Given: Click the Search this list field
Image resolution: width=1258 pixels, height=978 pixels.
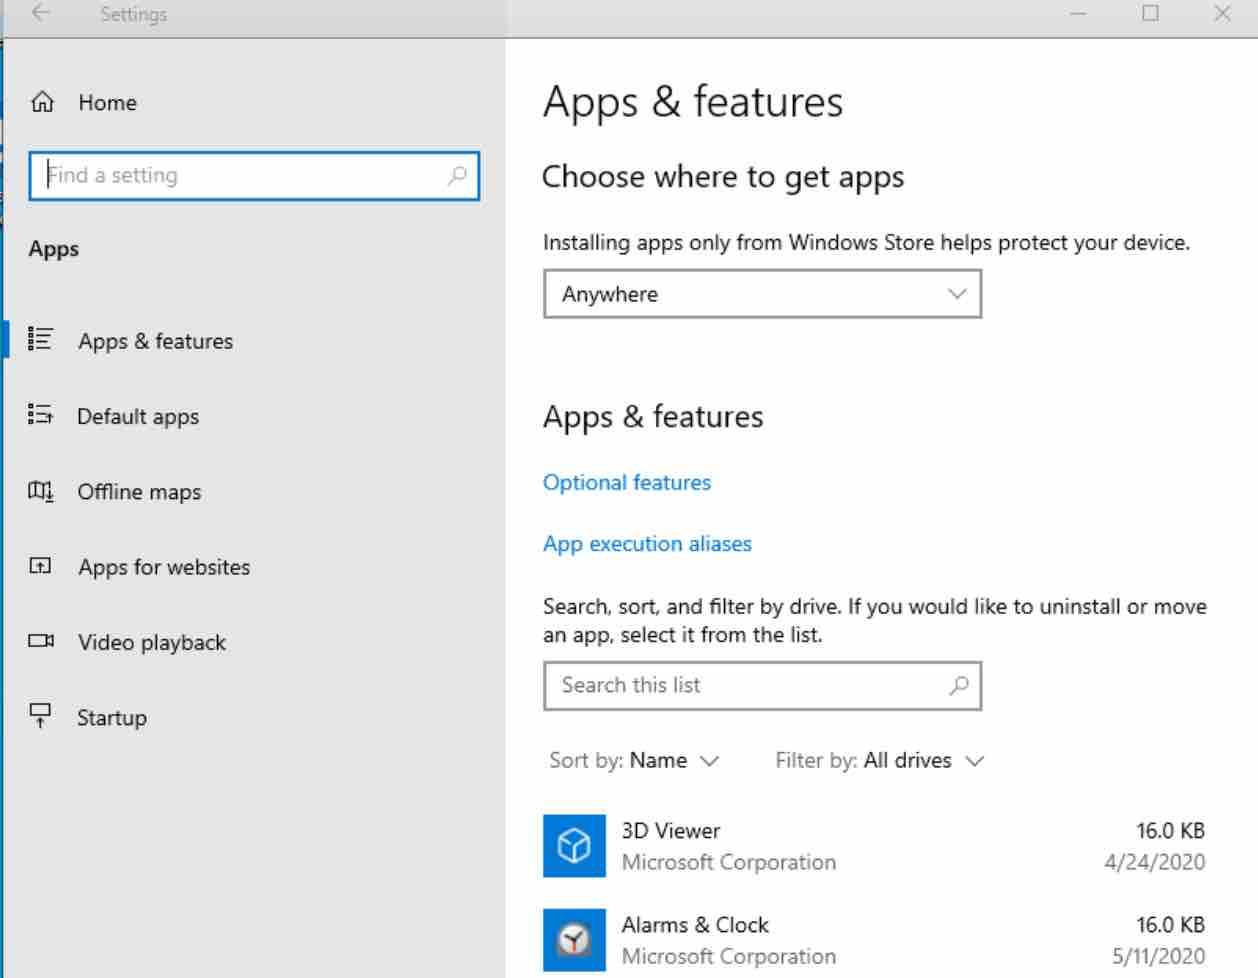Looking at the screenshot, I should click(763, 686).
